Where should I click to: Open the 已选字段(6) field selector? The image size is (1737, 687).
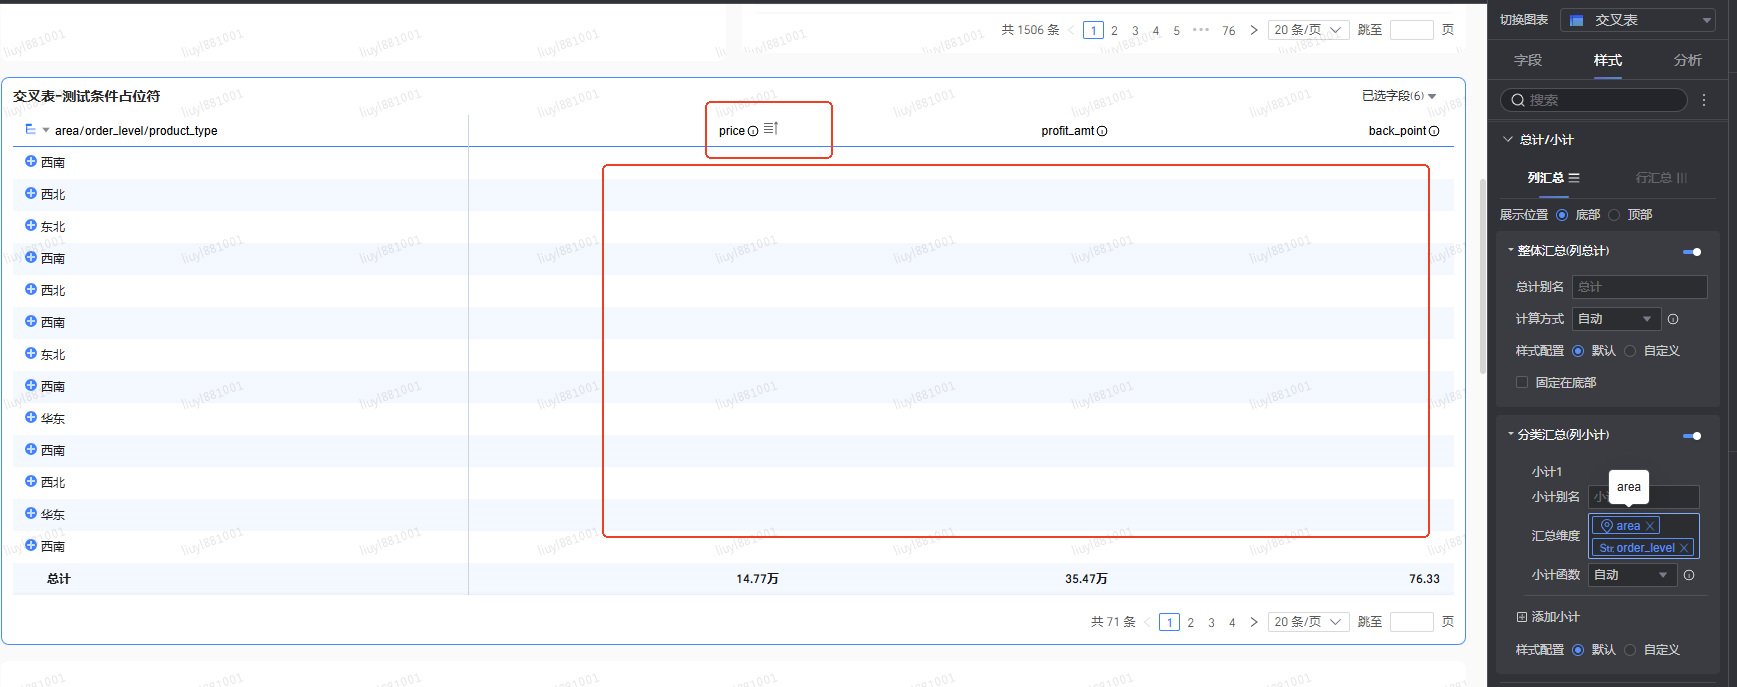[1398, 96]
